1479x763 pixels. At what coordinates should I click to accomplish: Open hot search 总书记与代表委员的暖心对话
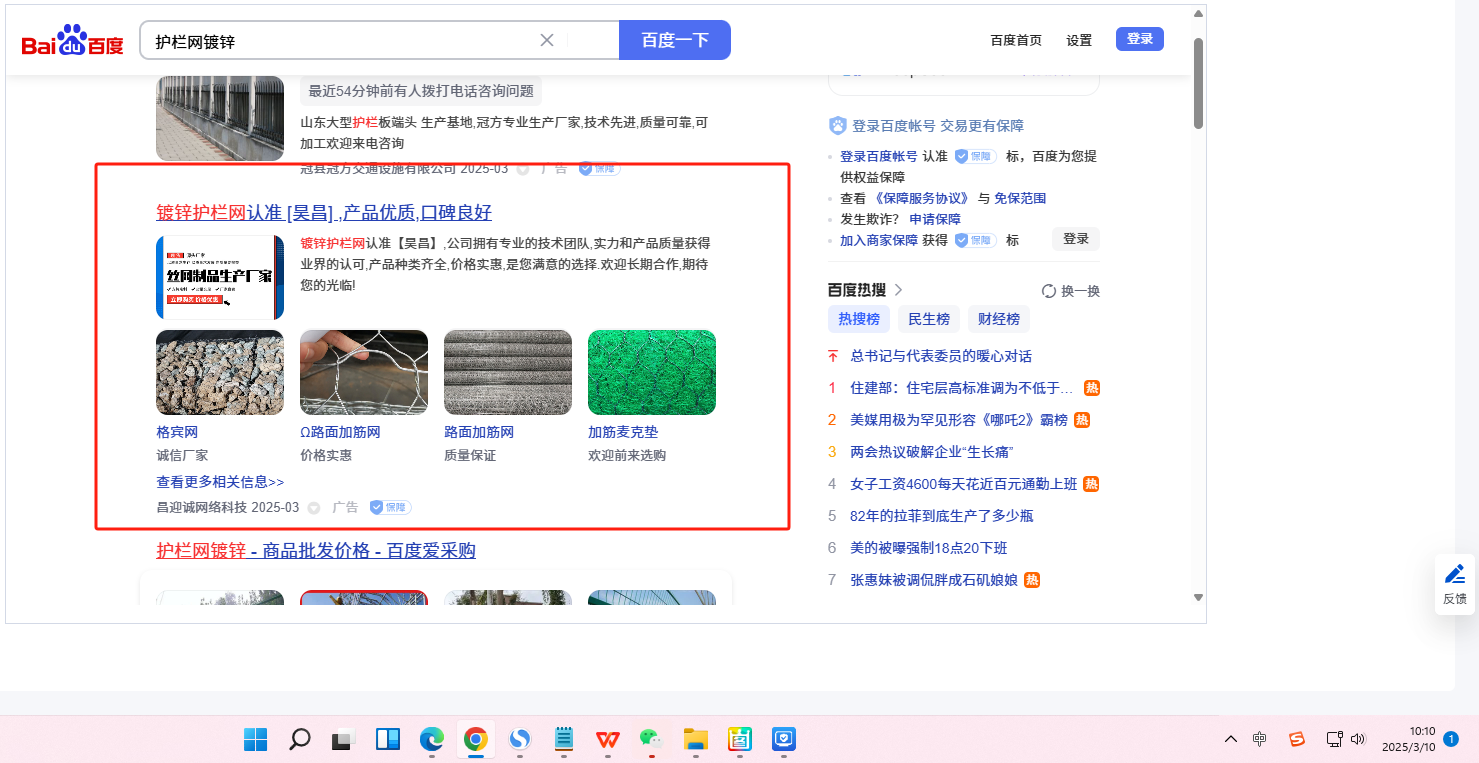pos(941,356)
